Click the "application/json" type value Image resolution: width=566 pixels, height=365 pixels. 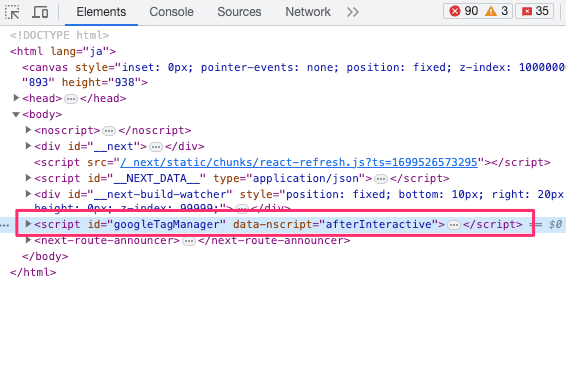pos(306,178)
